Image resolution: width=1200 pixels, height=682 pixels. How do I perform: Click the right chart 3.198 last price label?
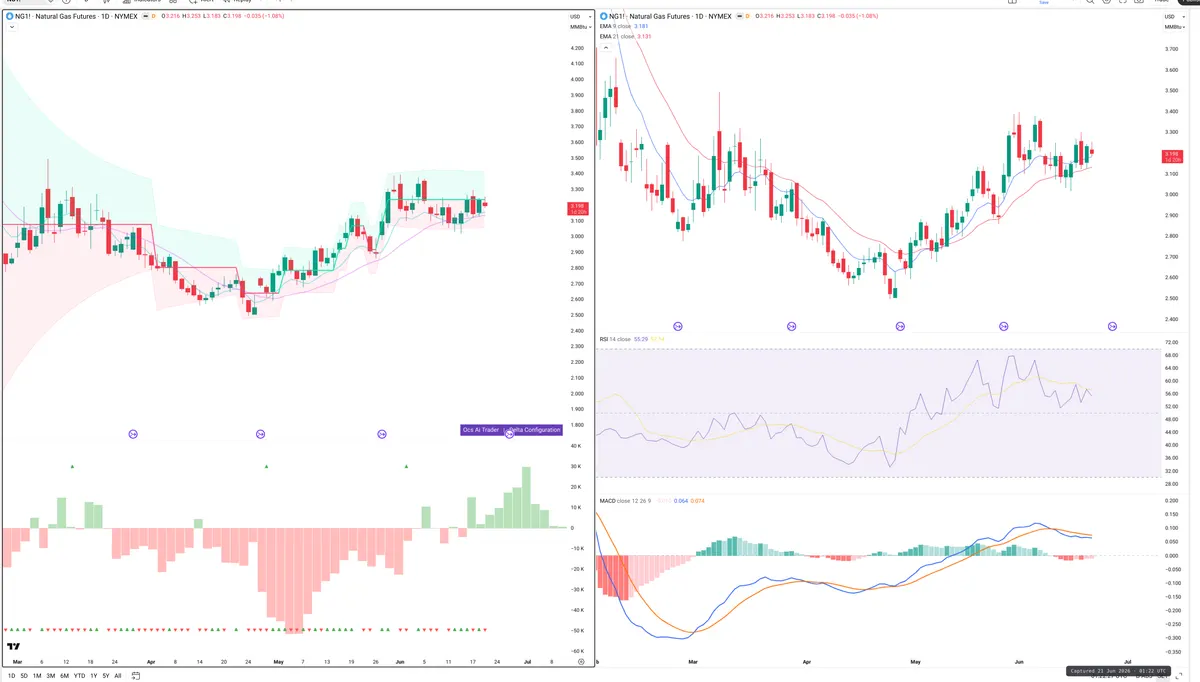pyautogui.click(x=1173, y=156)
